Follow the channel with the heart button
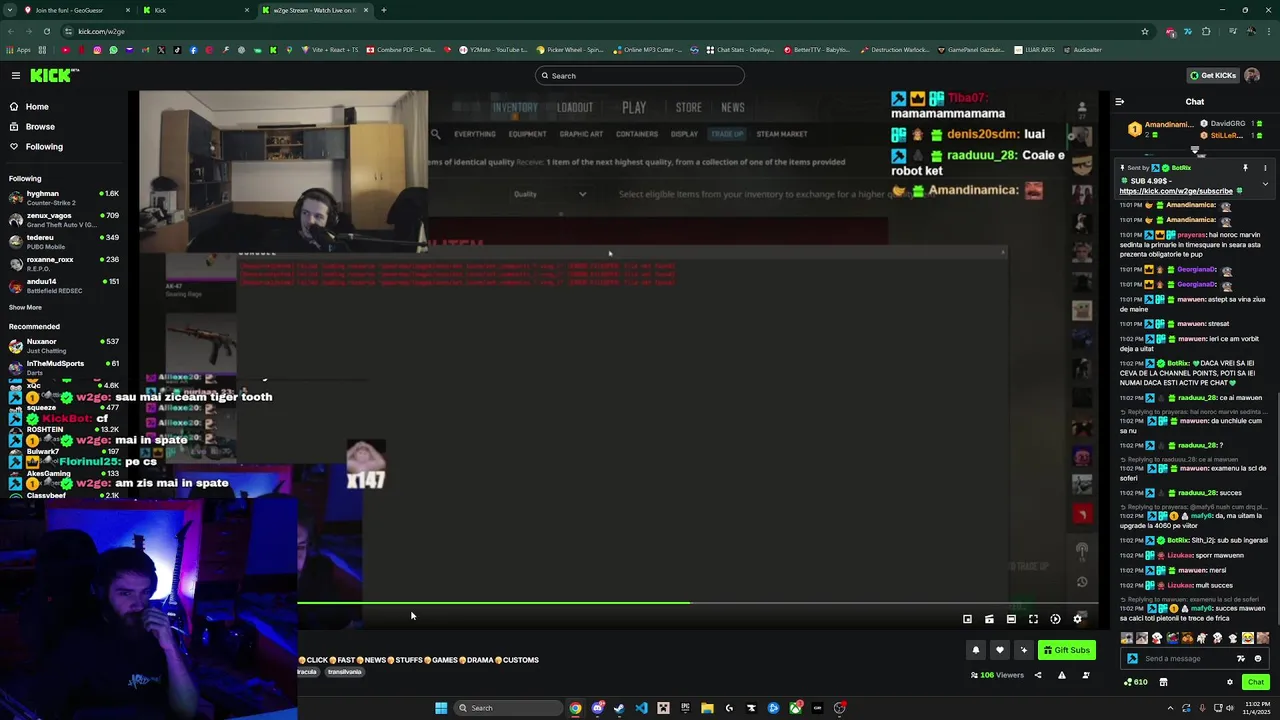The image size is (1280, 720). (x=999, y=650)
